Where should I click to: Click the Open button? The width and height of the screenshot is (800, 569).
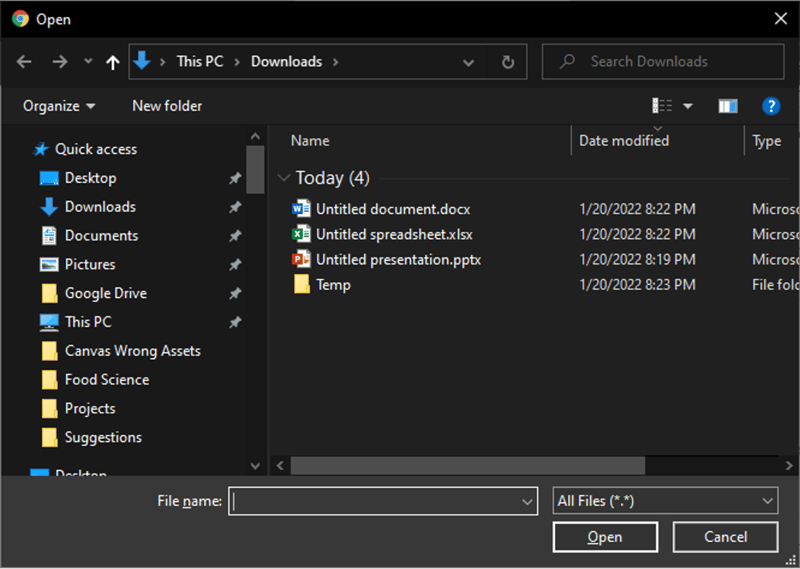[605, 537]
